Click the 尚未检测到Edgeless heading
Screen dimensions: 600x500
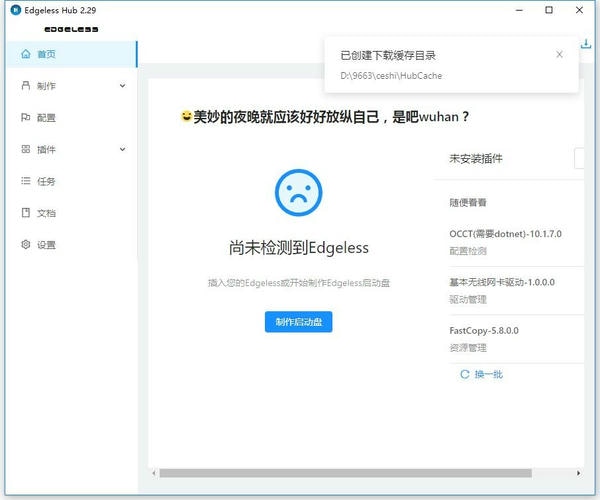[298, 248]
